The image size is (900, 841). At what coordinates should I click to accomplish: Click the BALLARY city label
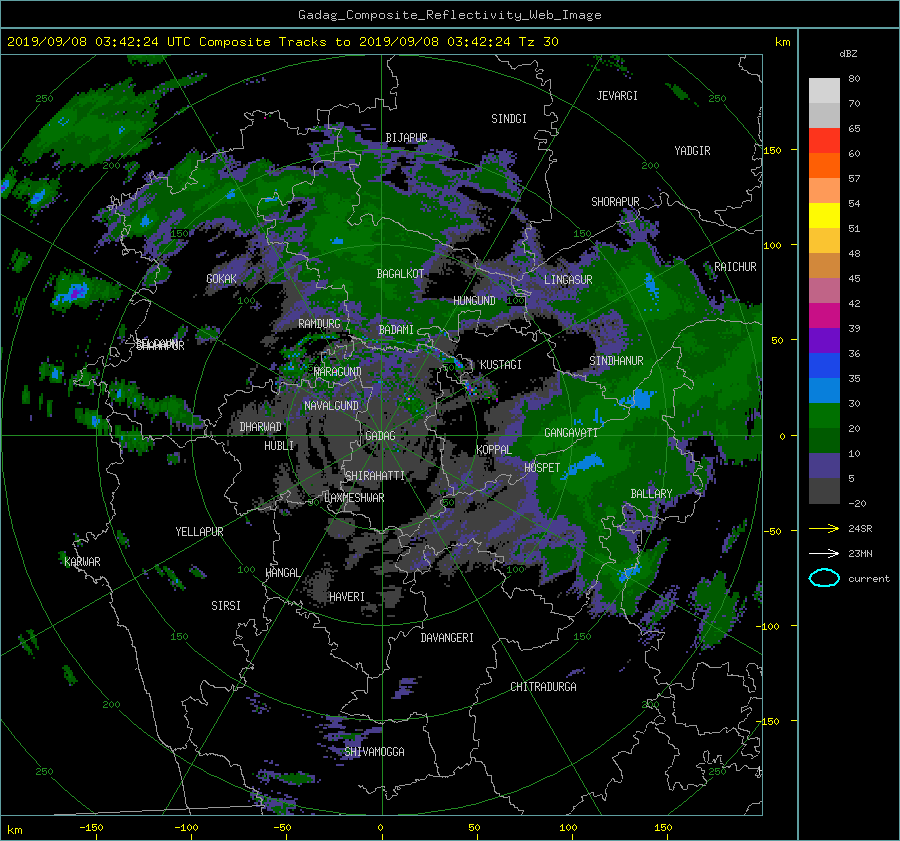point(651,494)
